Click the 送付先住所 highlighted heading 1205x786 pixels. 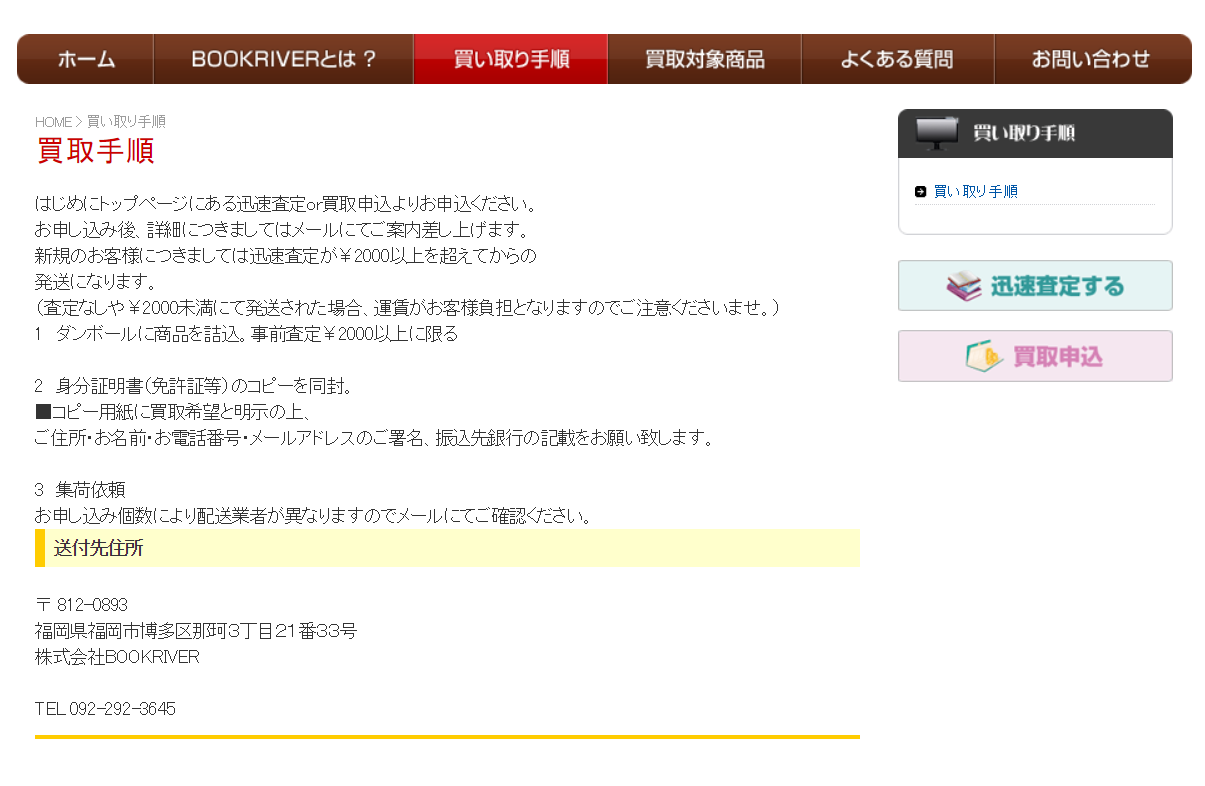(x=447, y=548)
